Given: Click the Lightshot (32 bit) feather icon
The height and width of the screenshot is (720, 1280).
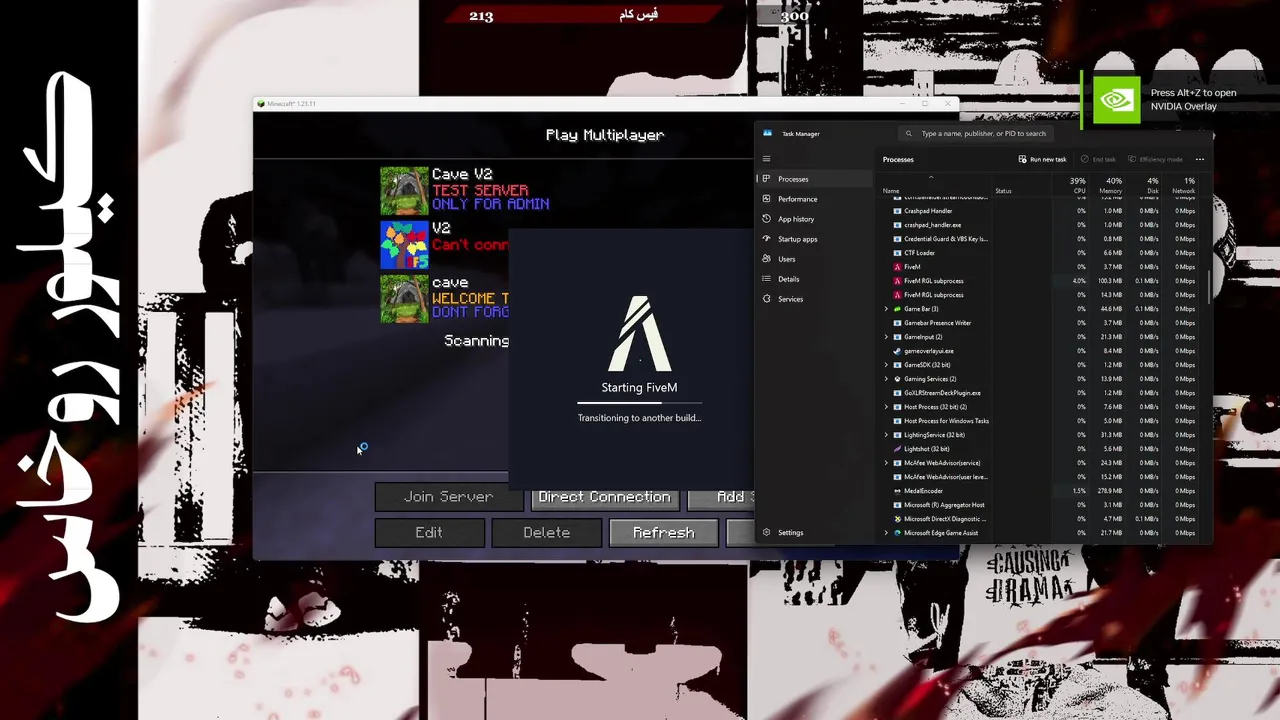Looking at the screenshot, I should pos(897,449).
